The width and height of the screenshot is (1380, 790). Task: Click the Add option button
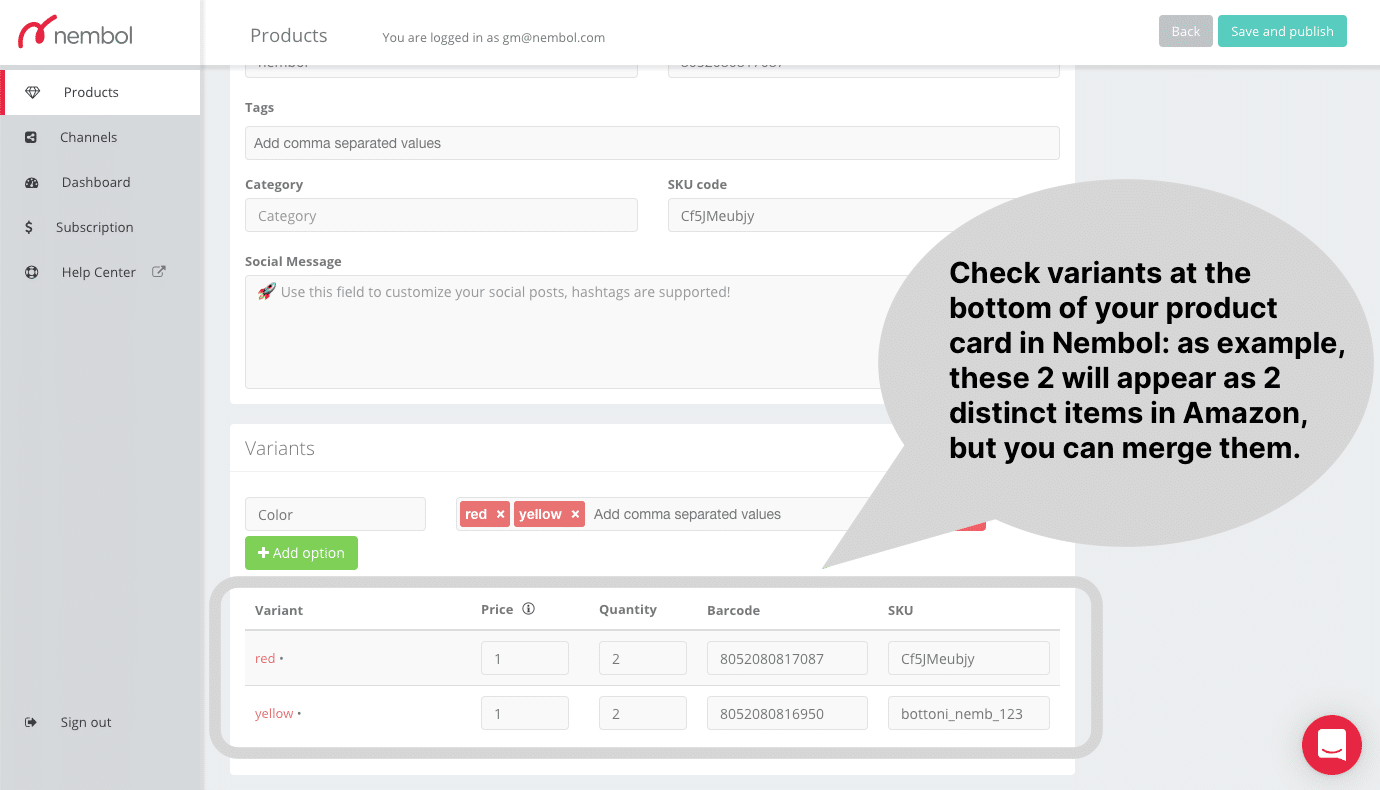tap(301, 552)
